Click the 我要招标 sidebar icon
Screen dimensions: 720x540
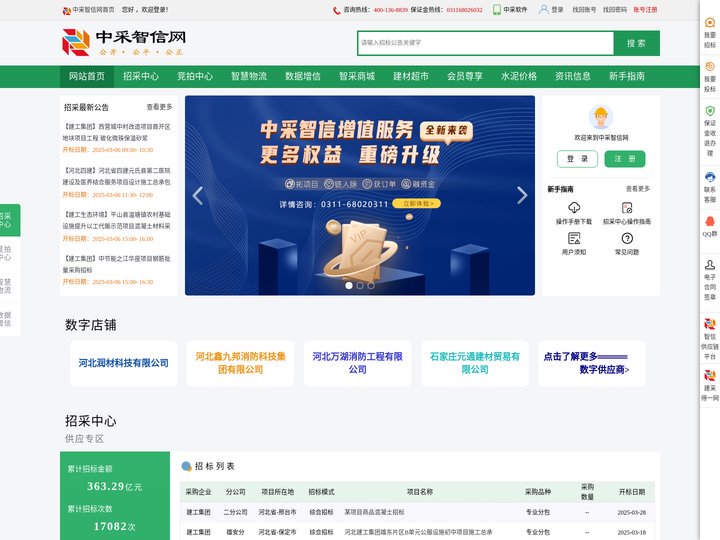point(710,23)
